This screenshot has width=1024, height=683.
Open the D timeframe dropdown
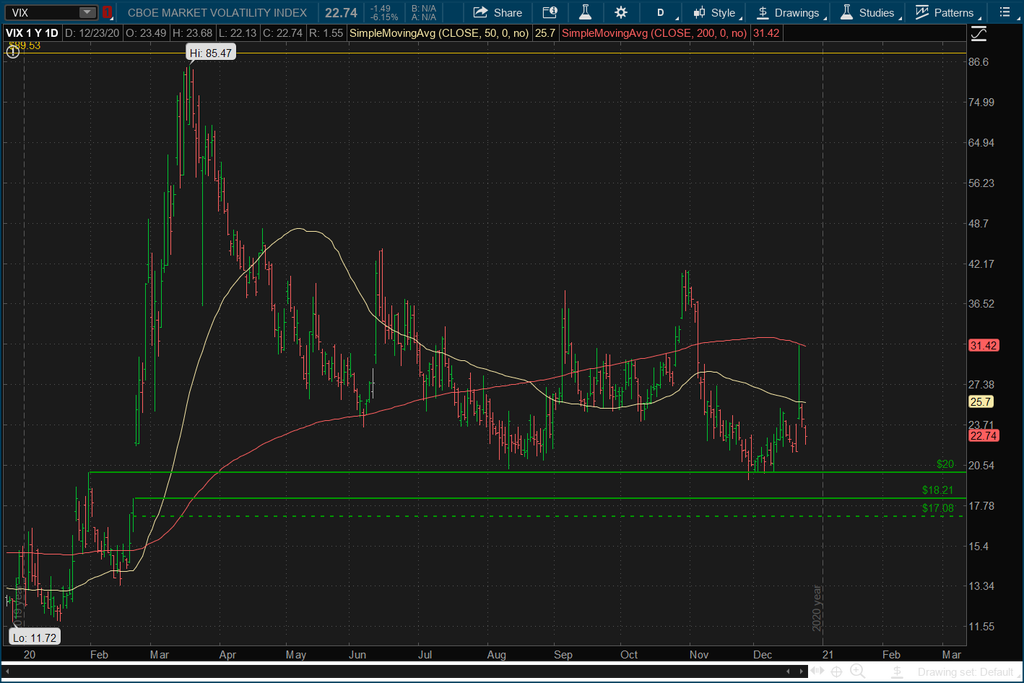(663, 12)
